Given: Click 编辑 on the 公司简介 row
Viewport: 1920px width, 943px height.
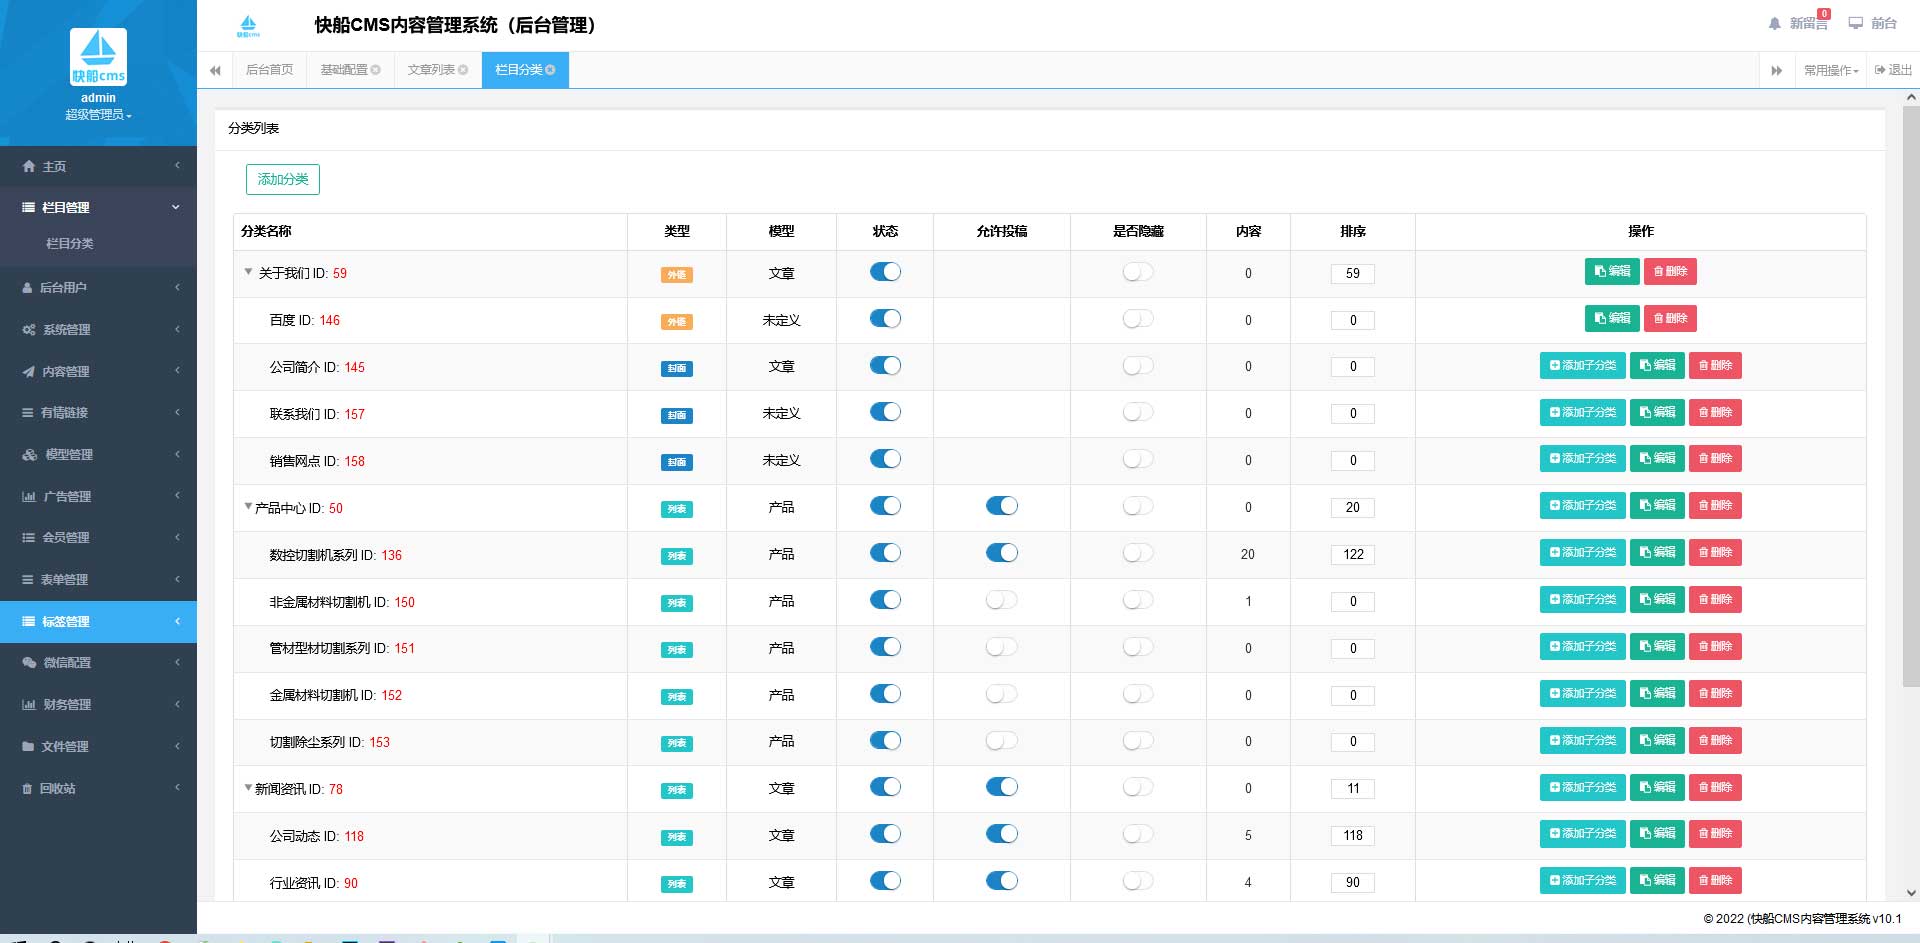Looking at the screenshot, I should pyautogui.click(x=1656, y=365).
